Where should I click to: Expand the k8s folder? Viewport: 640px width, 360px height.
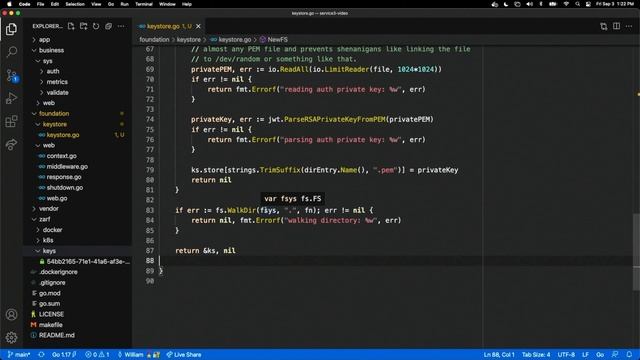pos(48,240)
